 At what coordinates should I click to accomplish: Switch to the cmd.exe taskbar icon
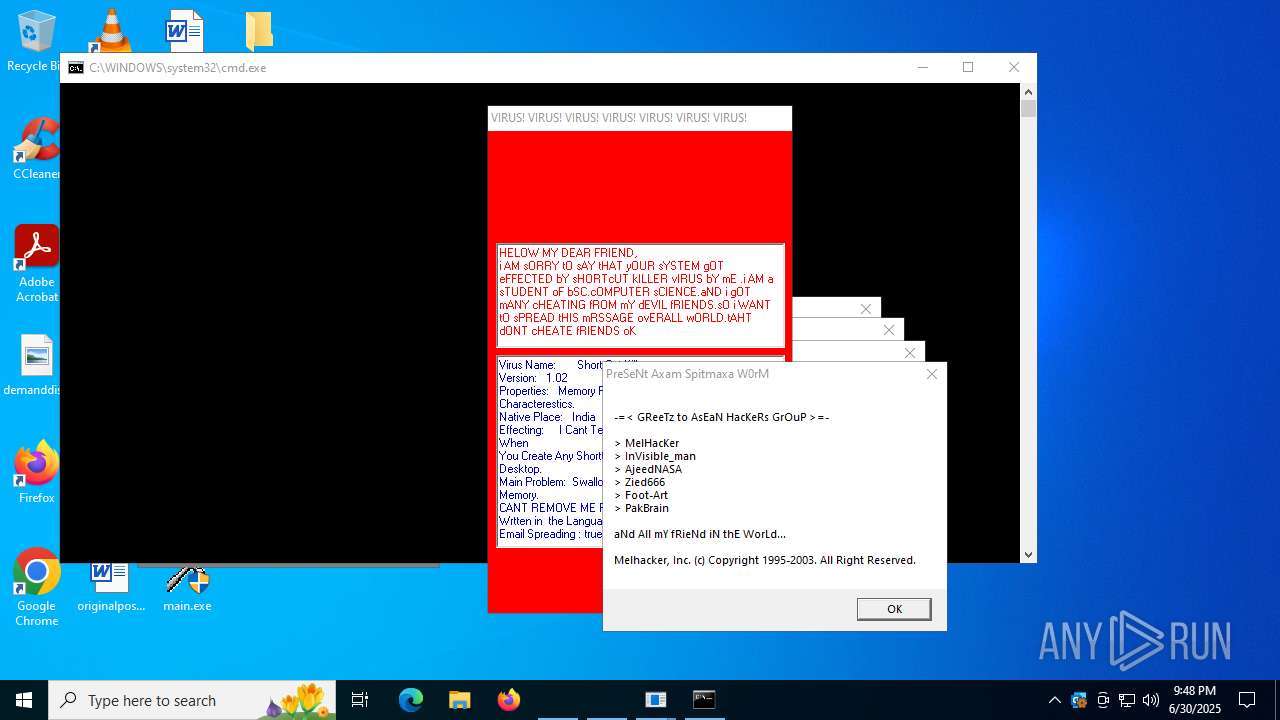click(704, 700)
